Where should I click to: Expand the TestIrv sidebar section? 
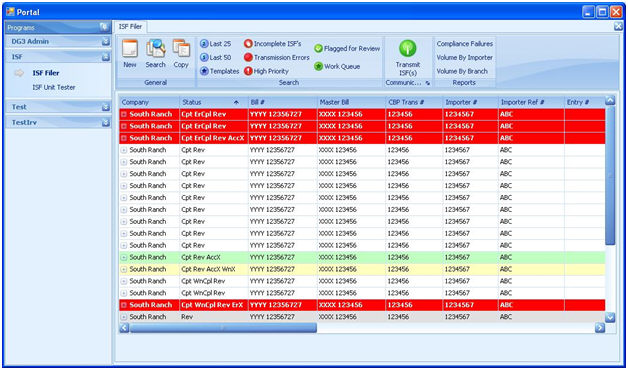(x=106, y=123)
